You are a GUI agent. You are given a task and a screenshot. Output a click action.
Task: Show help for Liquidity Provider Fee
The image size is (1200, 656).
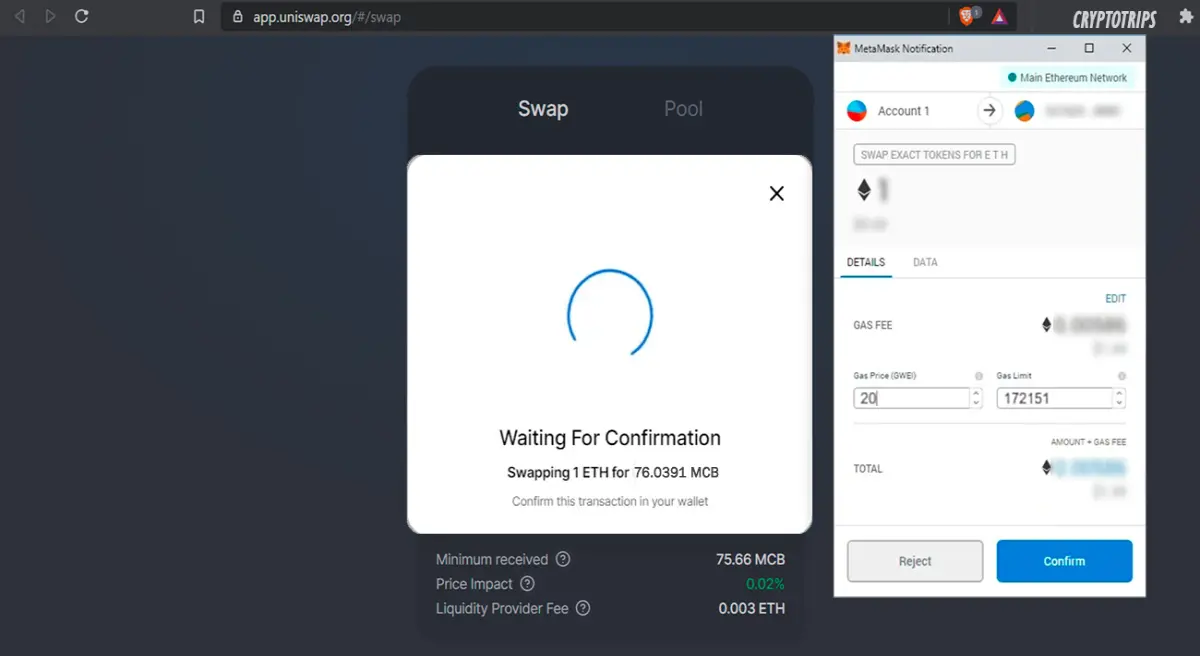coord(583,608)
